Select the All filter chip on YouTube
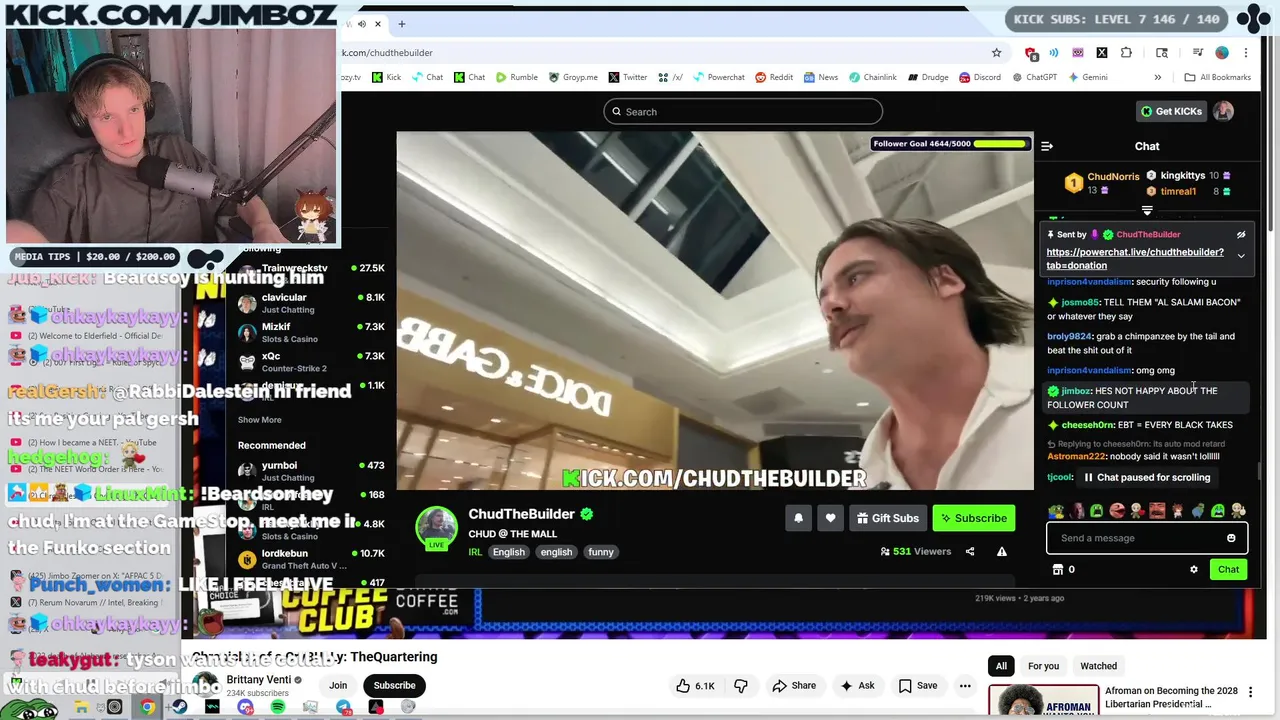The width and height of the screenshot is (1280, 720). click(1001, 666)
